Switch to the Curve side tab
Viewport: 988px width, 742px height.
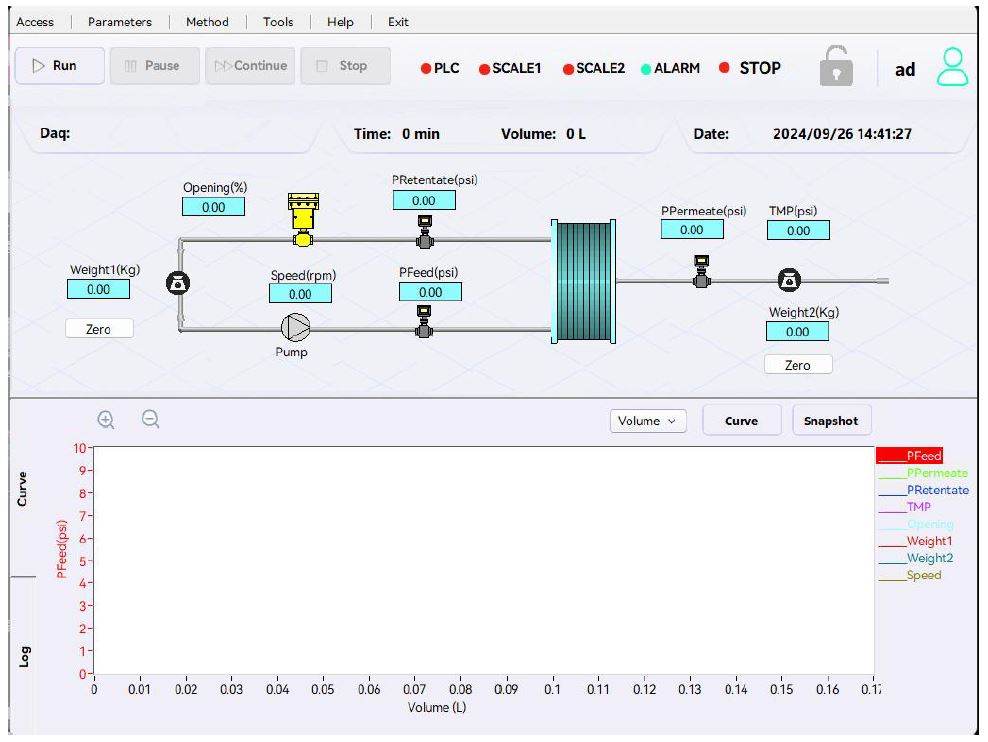click(23, 489)
